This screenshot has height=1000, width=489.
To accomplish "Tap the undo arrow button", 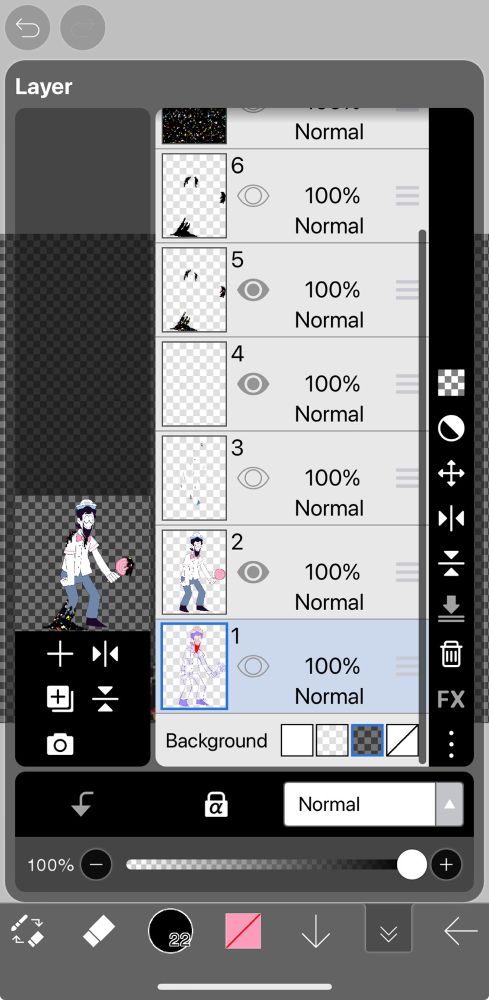I will pyautogui.click(x=27, y=28).
